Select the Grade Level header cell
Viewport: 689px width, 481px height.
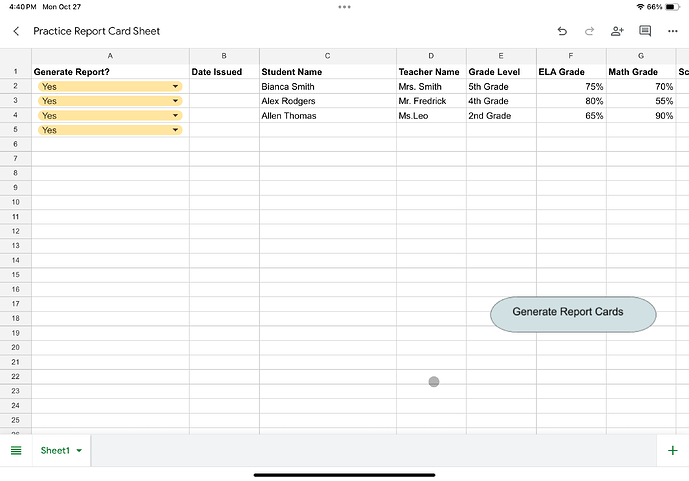pyautogui.click(x=501, y=72)
